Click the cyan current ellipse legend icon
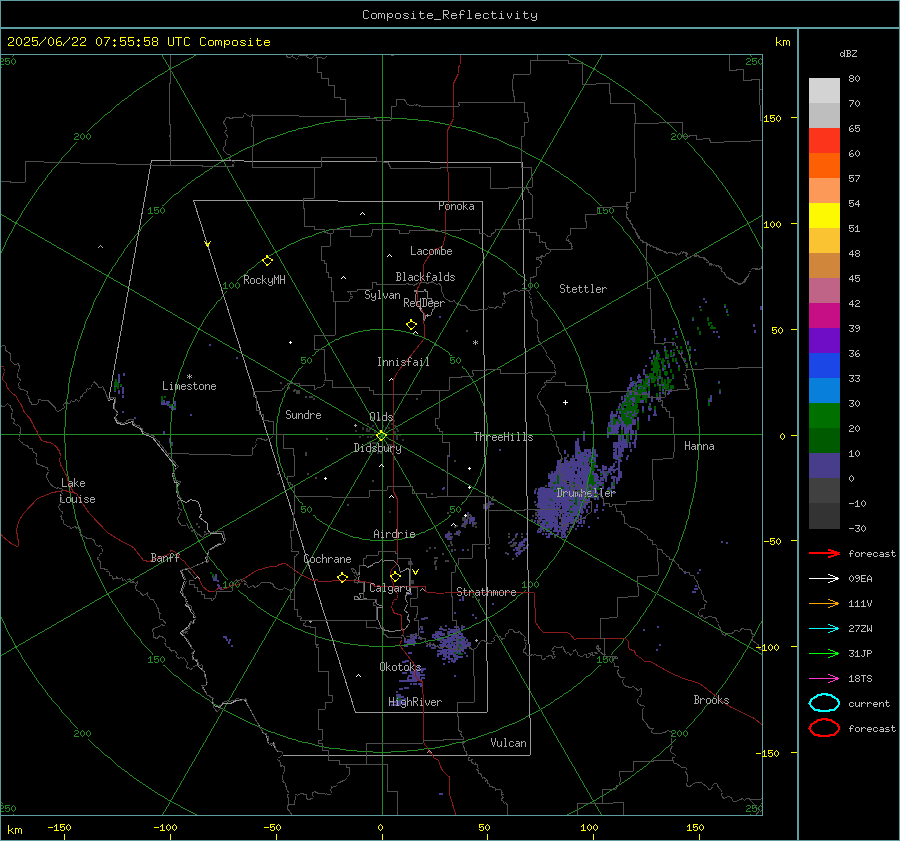This screenshot has height=841, width=900. [x=824, y=703]
